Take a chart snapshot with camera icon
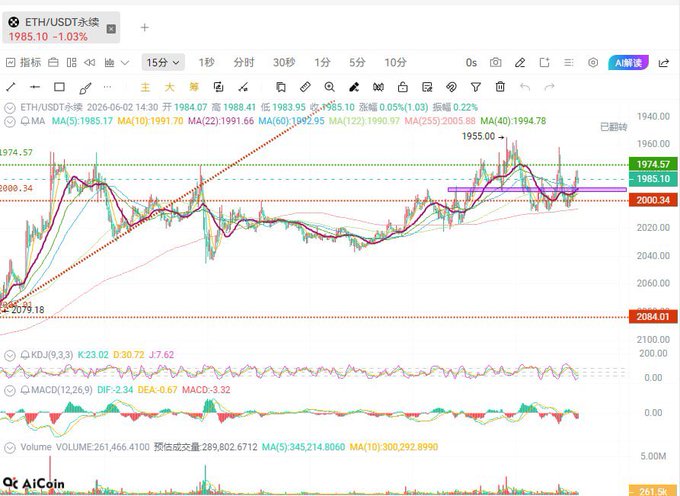 pyautogui.click(x=496, y=62)
